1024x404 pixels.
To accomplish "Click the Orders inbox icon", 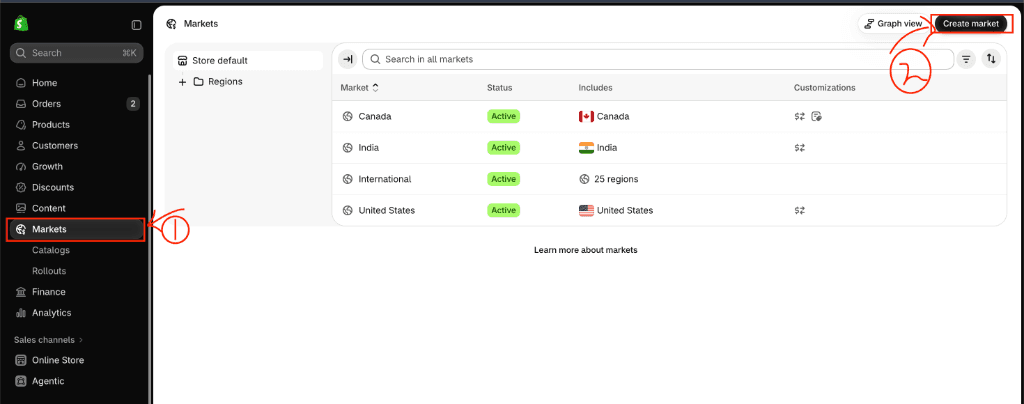I will click(21, 104).
